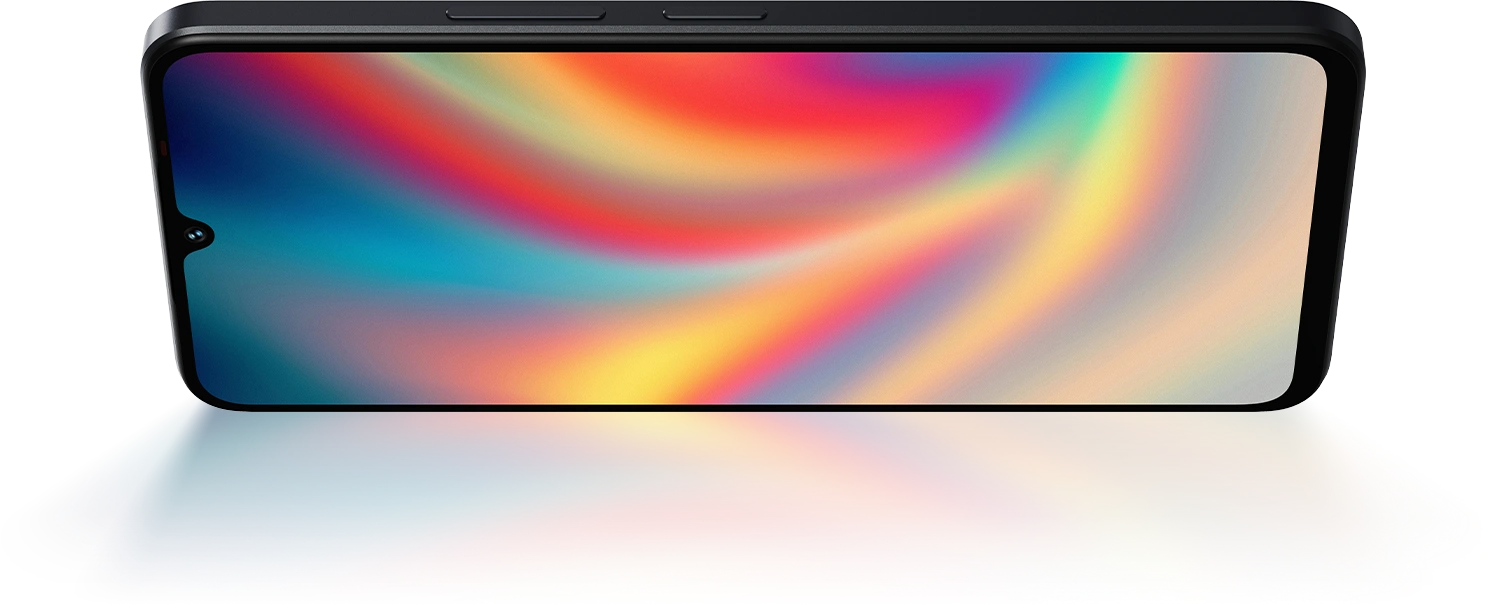Screen dimensions: 1498x605
Task: Click the front camera lens in the notch
Action: point(196,234)
